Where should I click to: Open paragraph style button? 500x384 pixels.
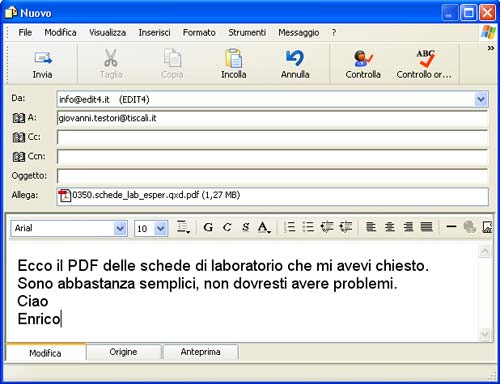click(183, 227)
